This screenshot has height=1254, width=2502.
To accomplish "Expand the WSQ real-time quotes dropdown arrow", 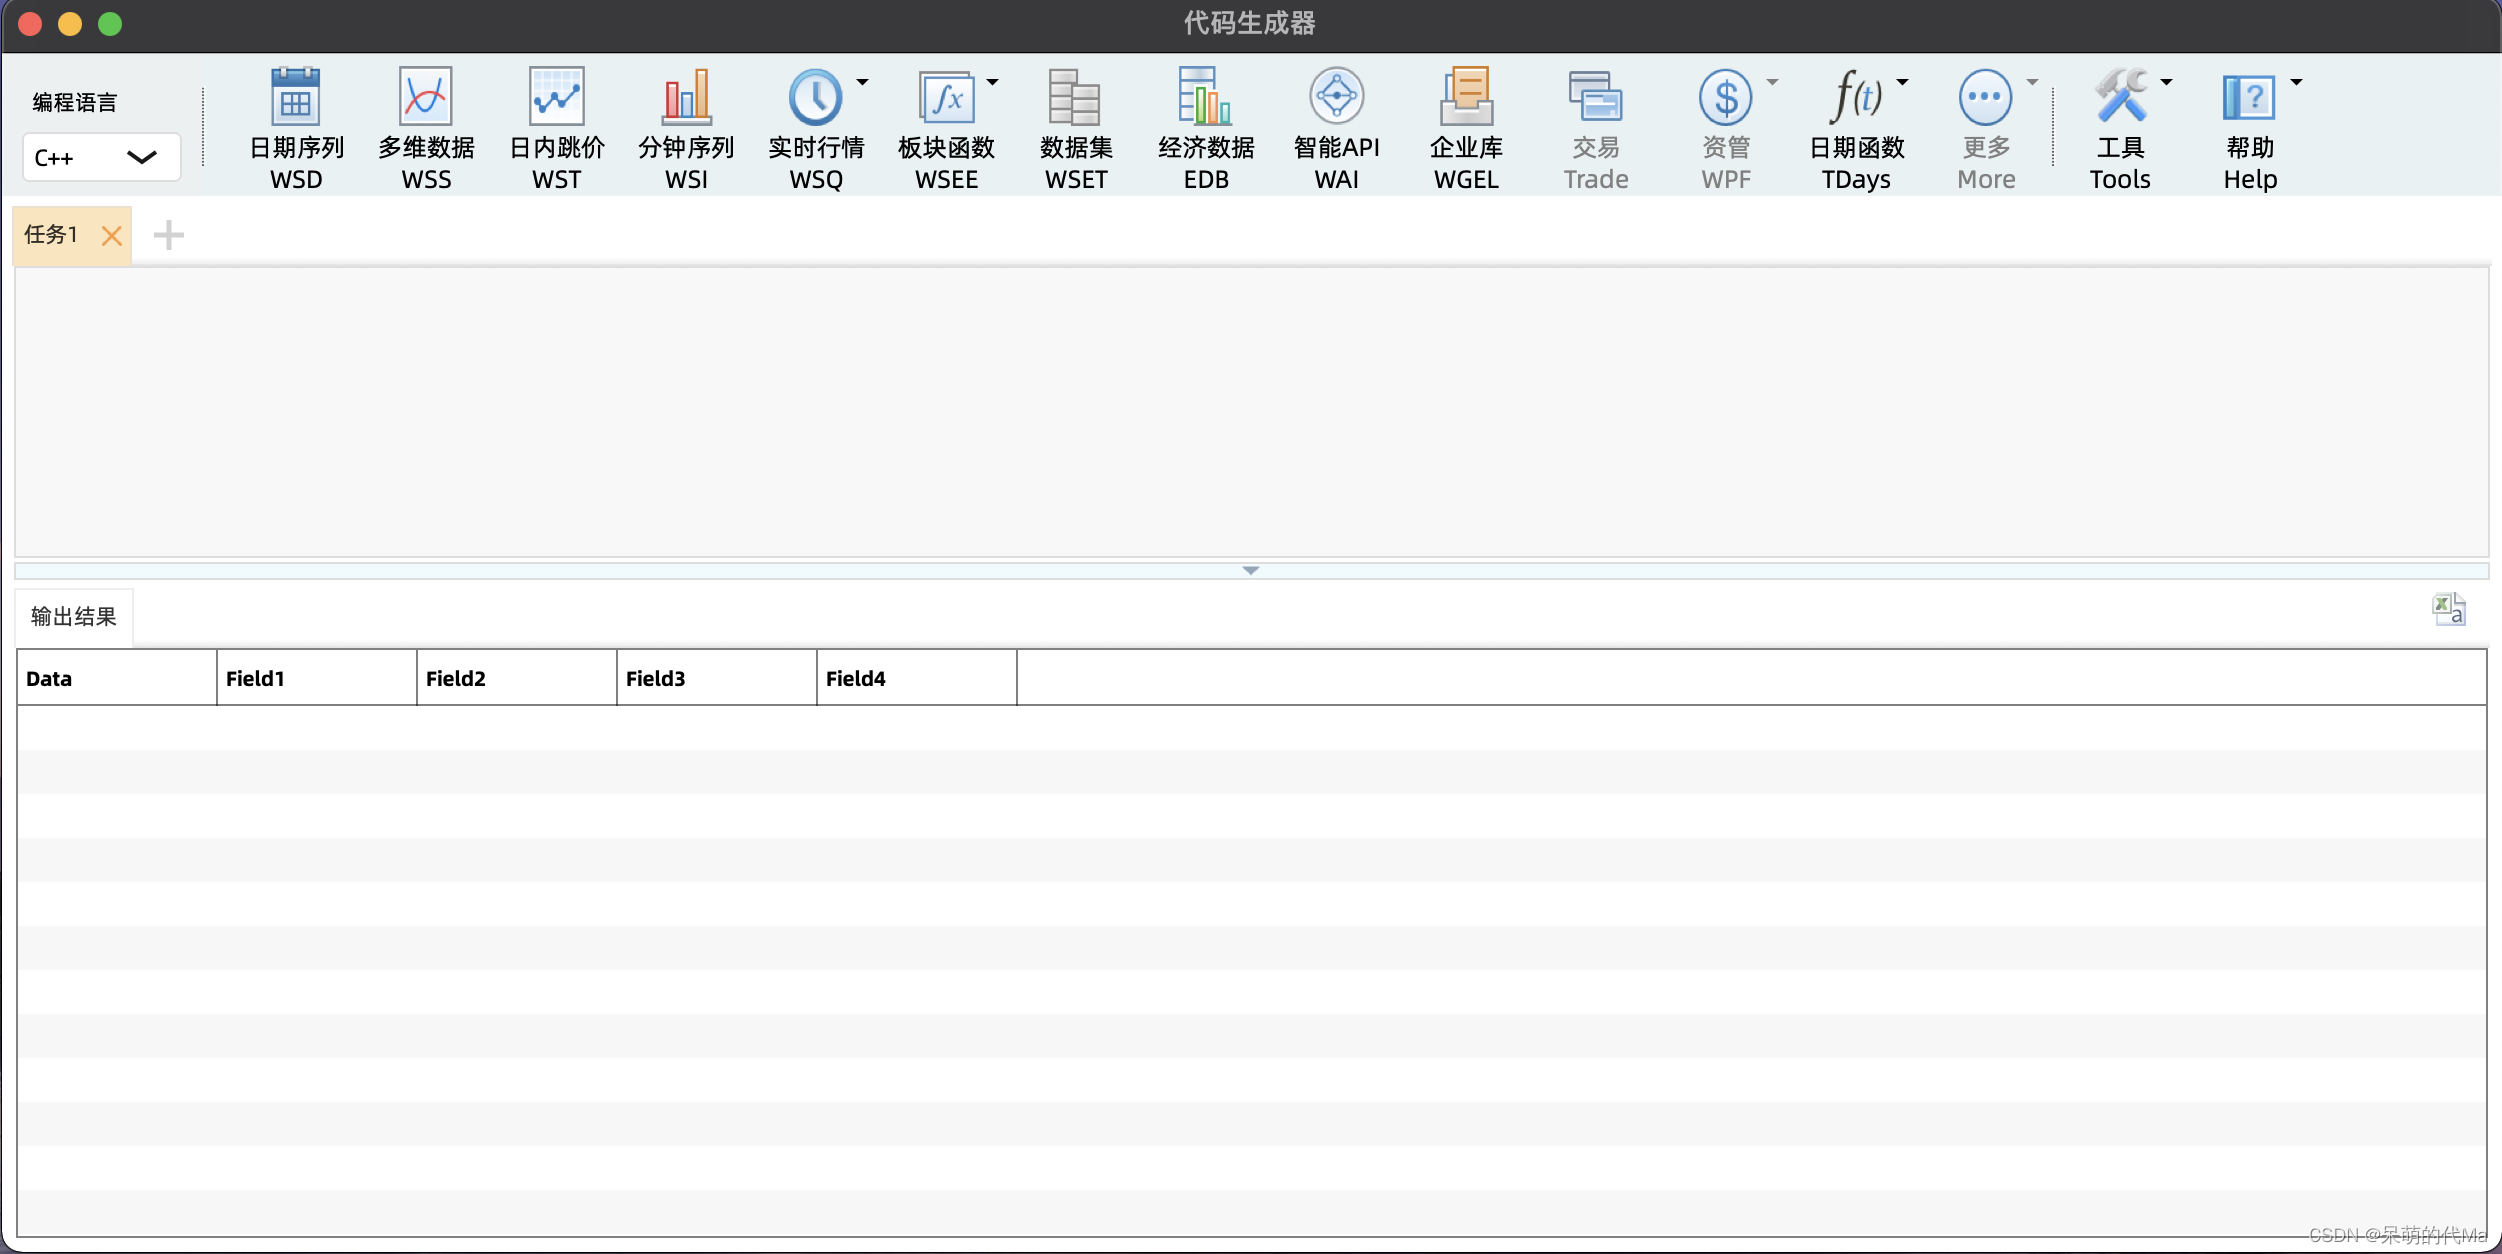I will tap(862, 83).
